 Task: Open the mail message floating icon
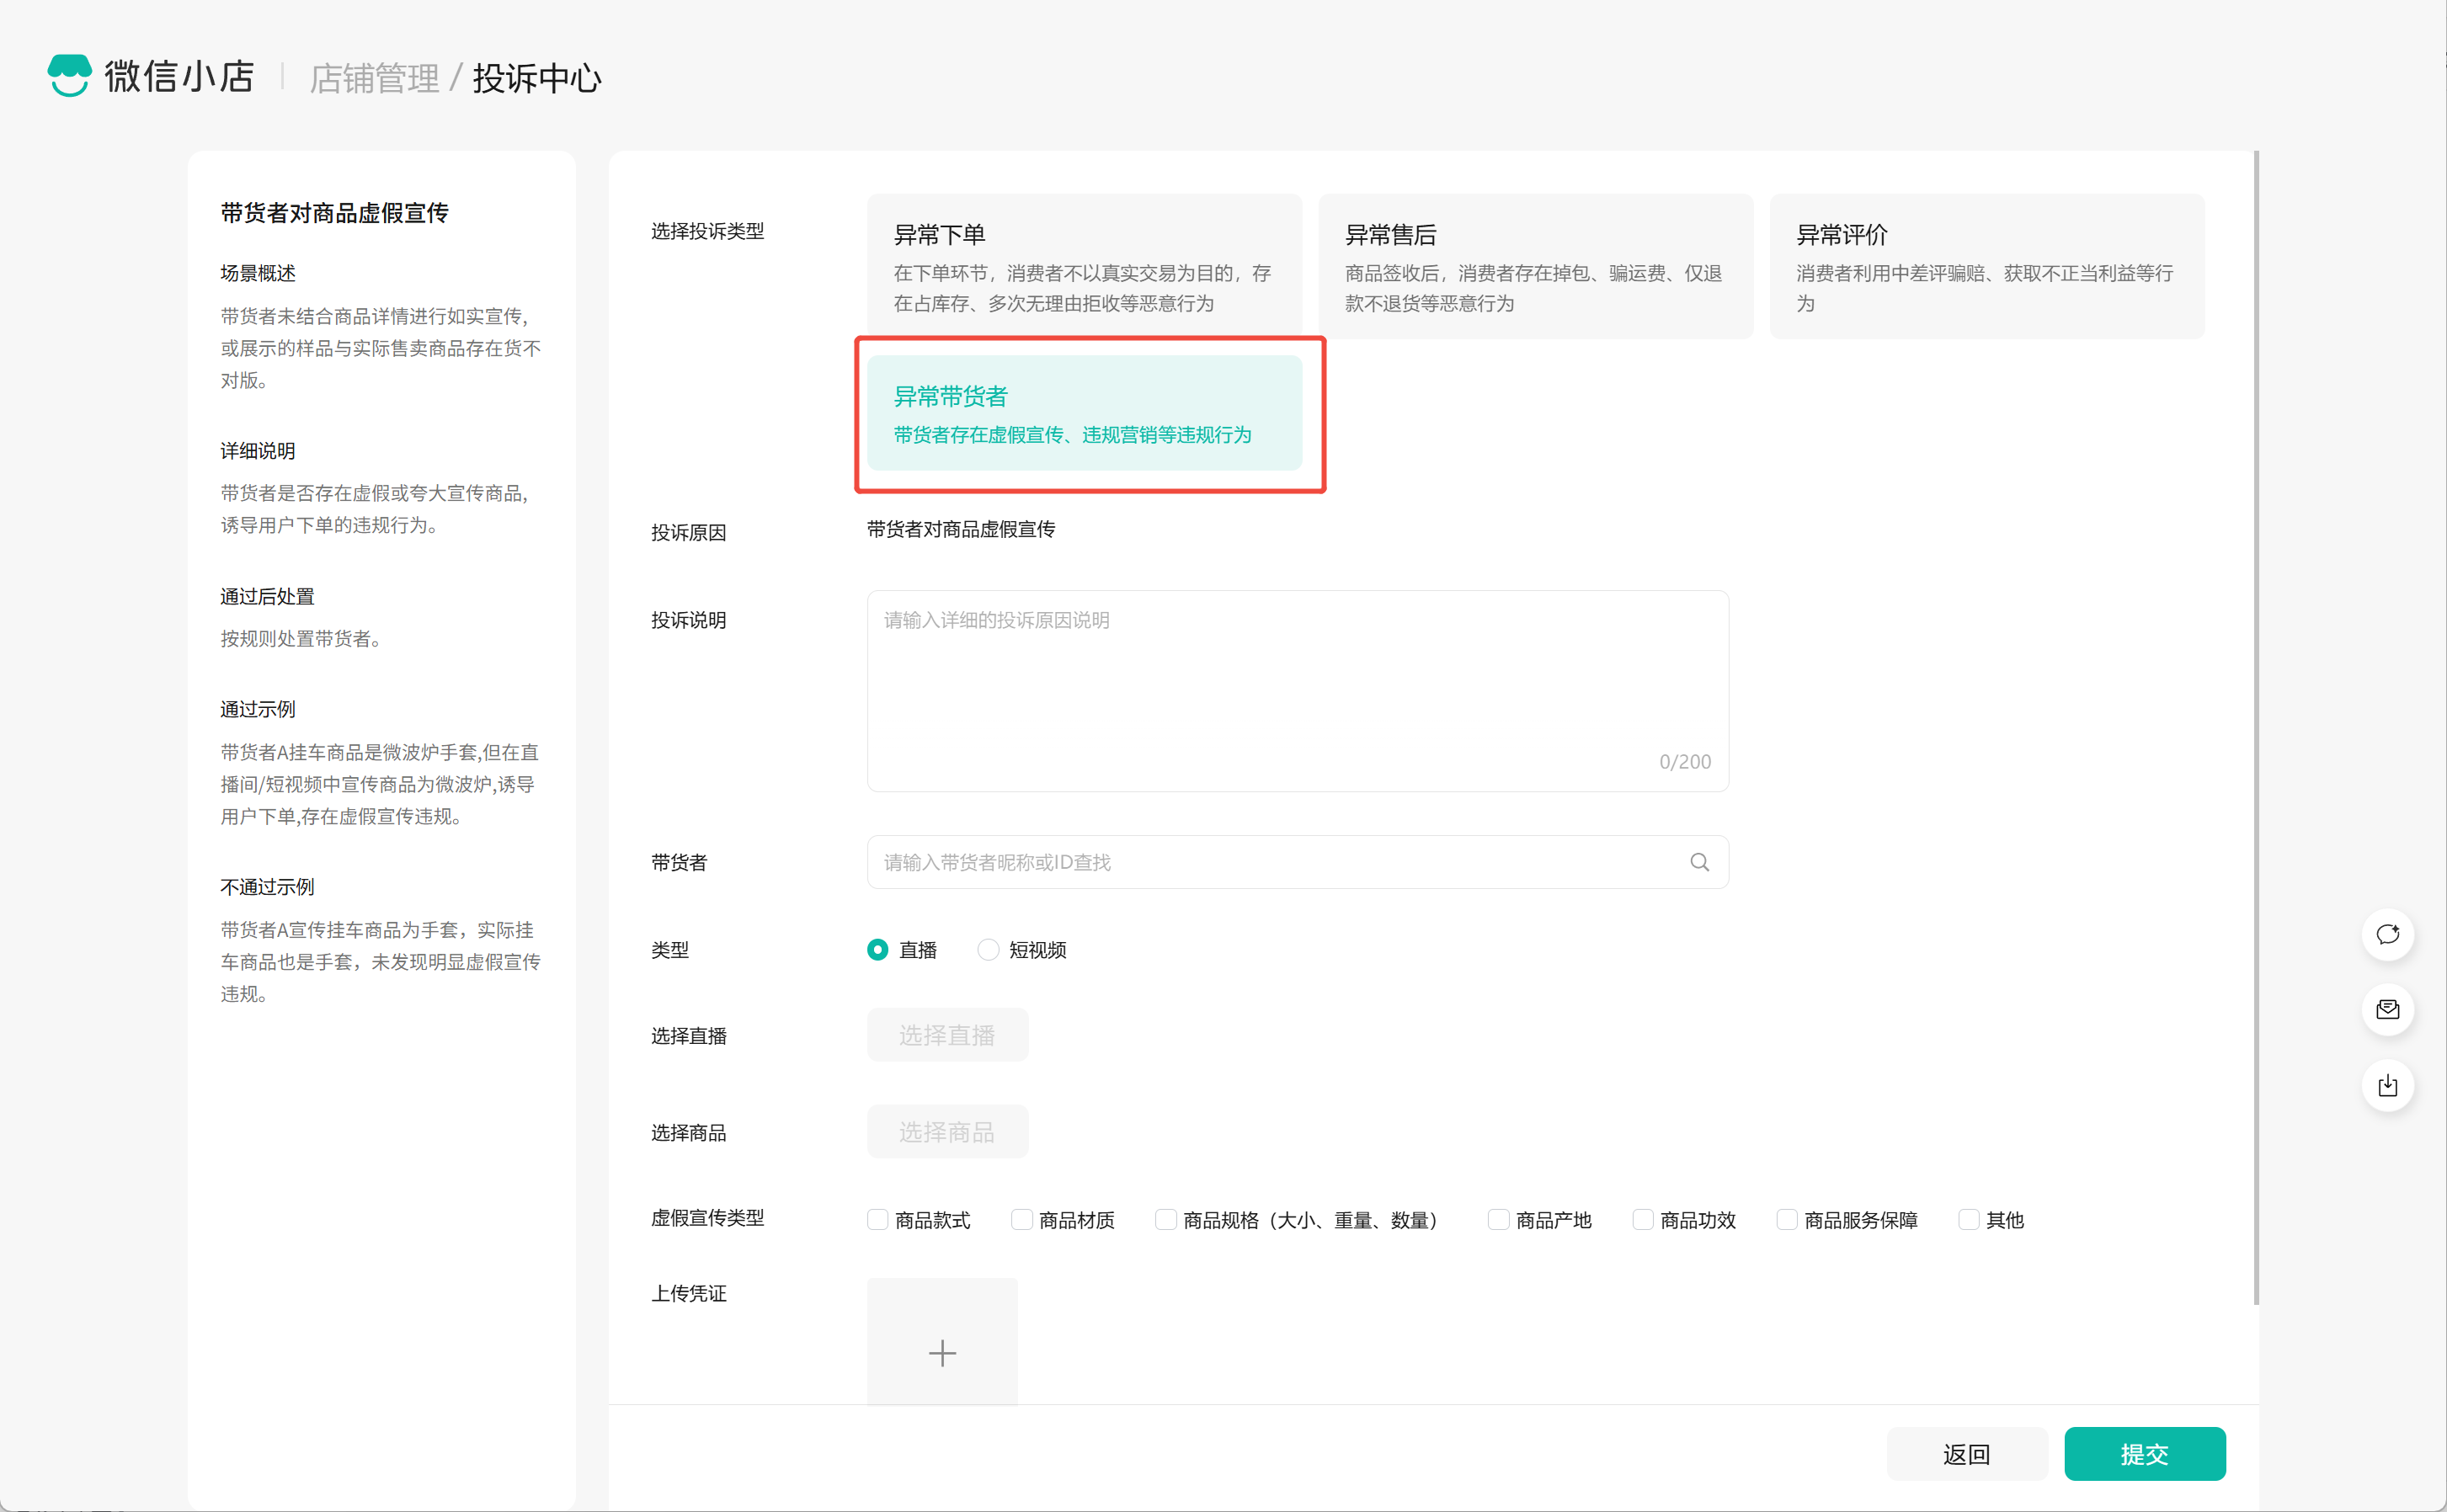(2387, 1010)
